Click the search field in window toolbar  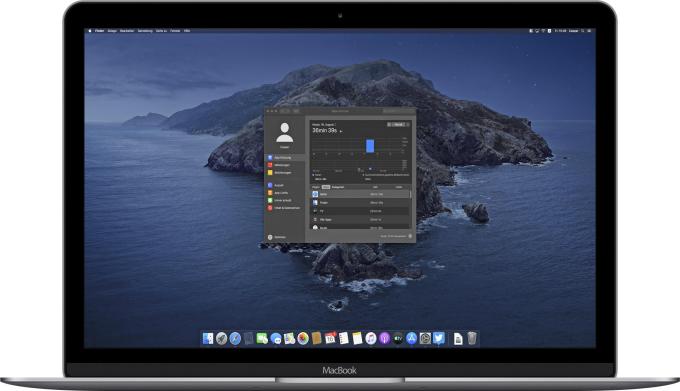tap(398, 111)
